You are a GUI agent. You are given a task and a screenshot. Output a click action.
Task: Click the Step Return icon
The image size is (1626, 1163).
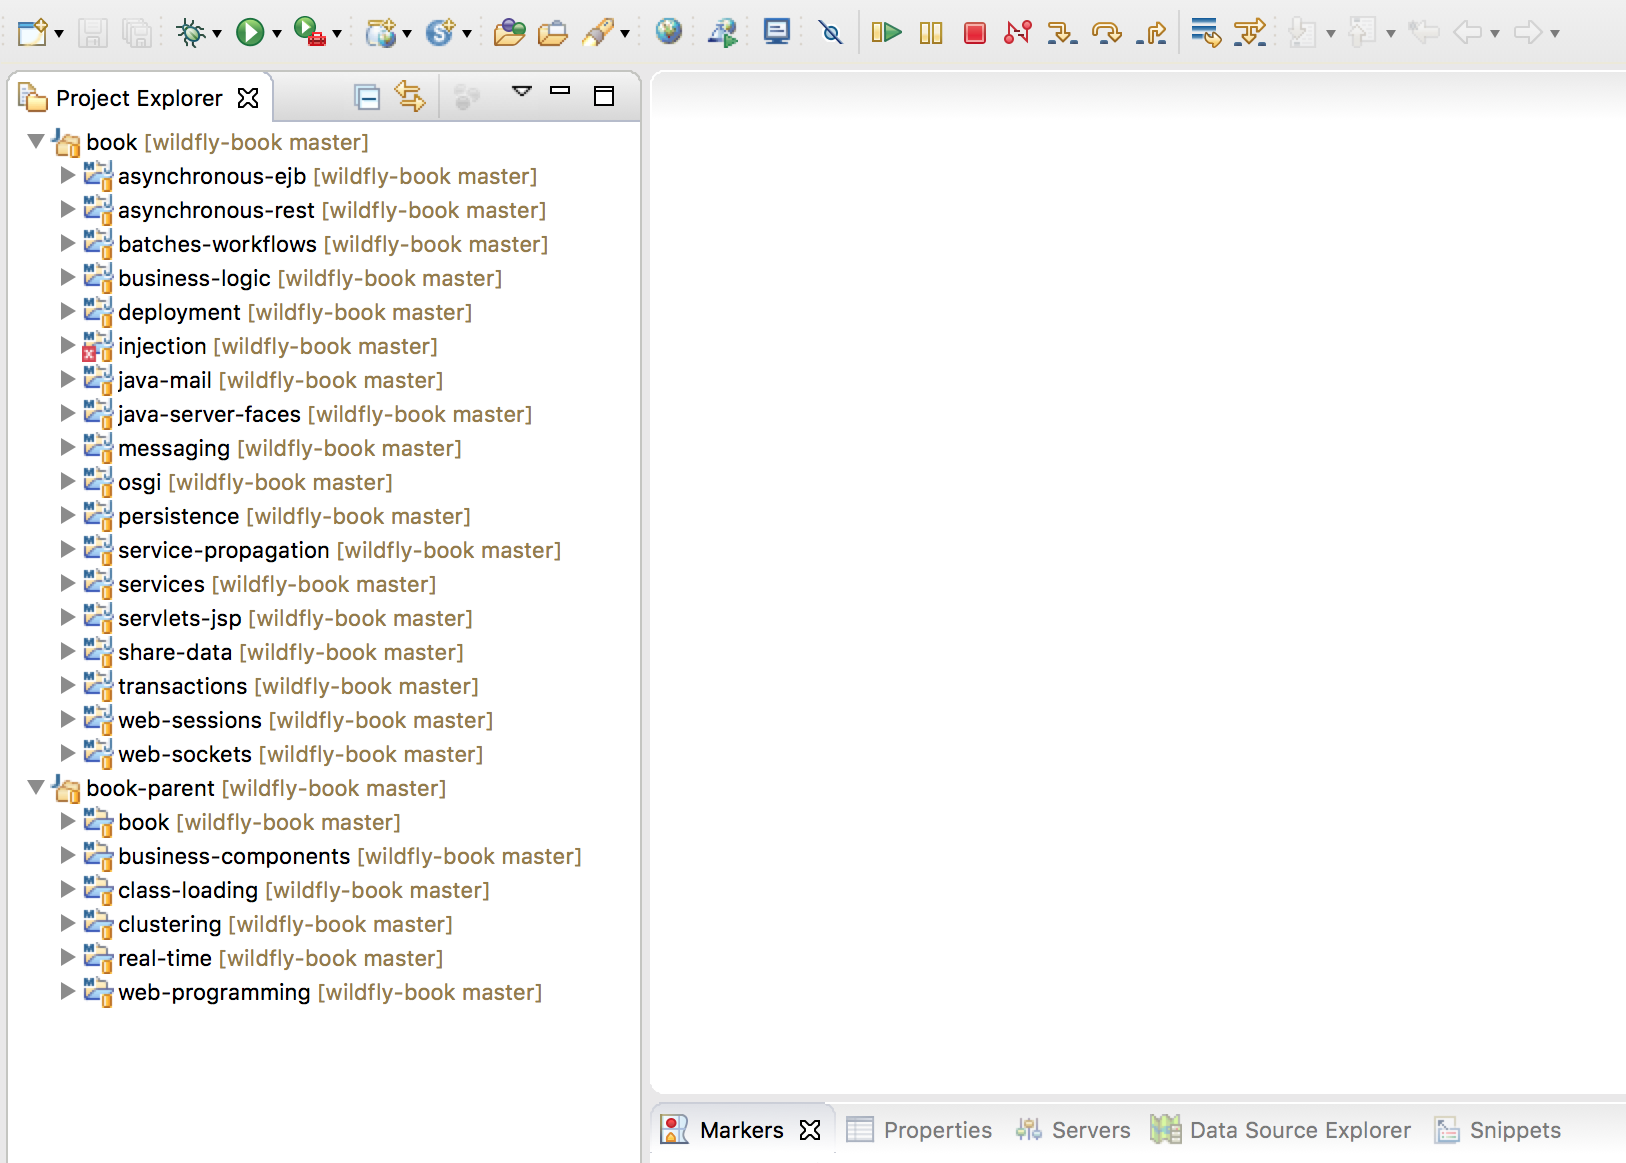pyautogui.click(x=1151, y=33)
